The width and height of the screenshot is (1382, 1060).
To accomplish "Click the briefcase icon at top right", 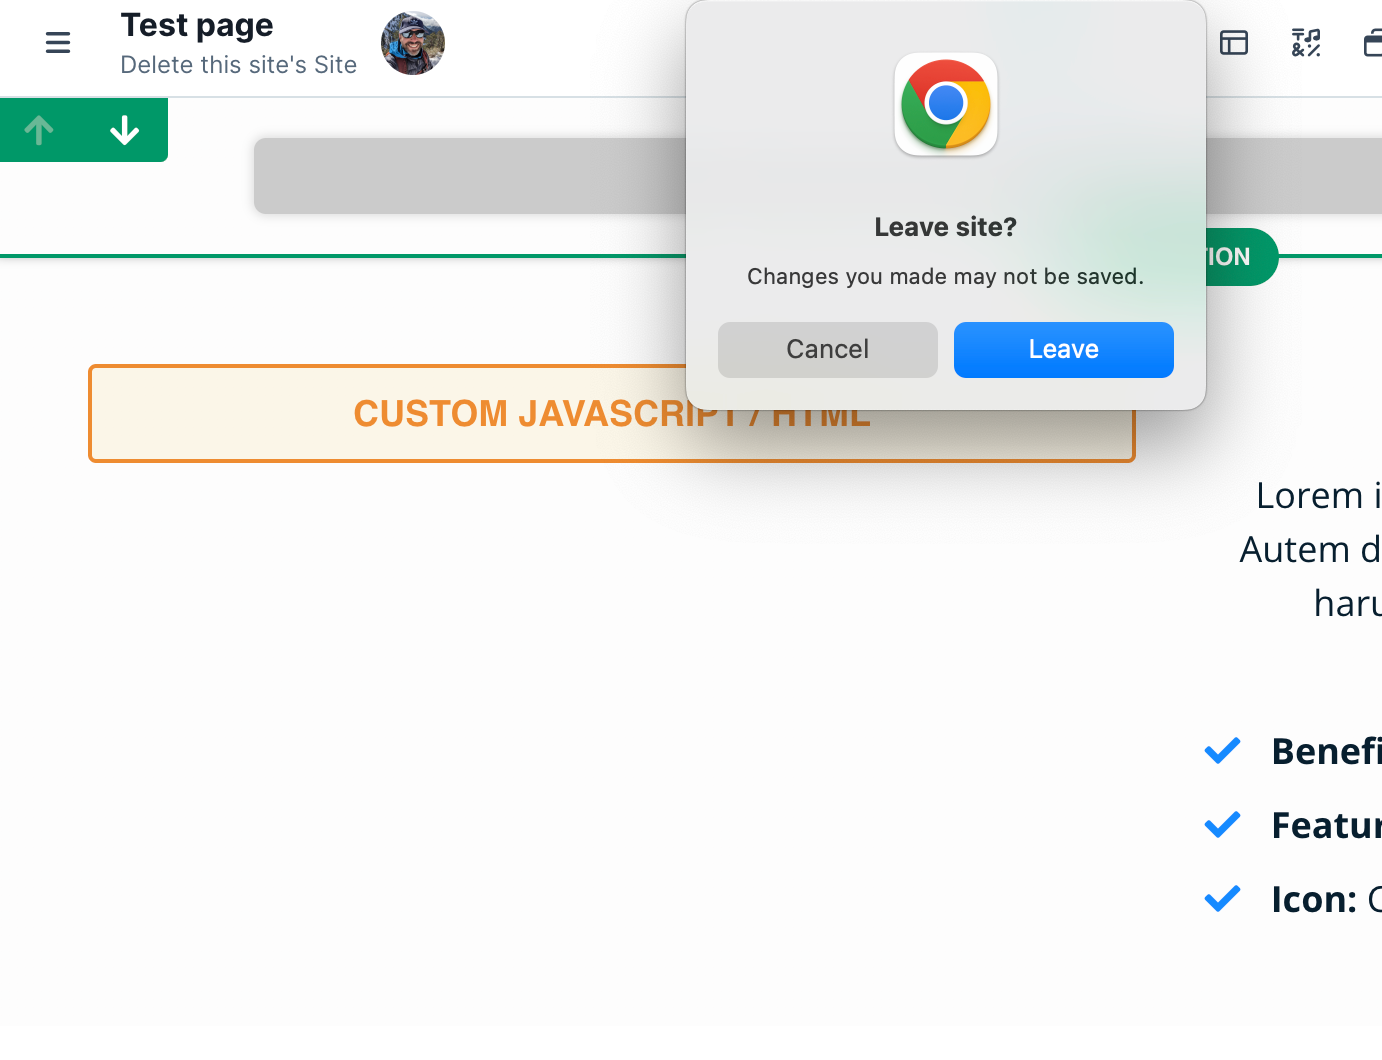I will pyautogui.click(x=1373, y=43).
